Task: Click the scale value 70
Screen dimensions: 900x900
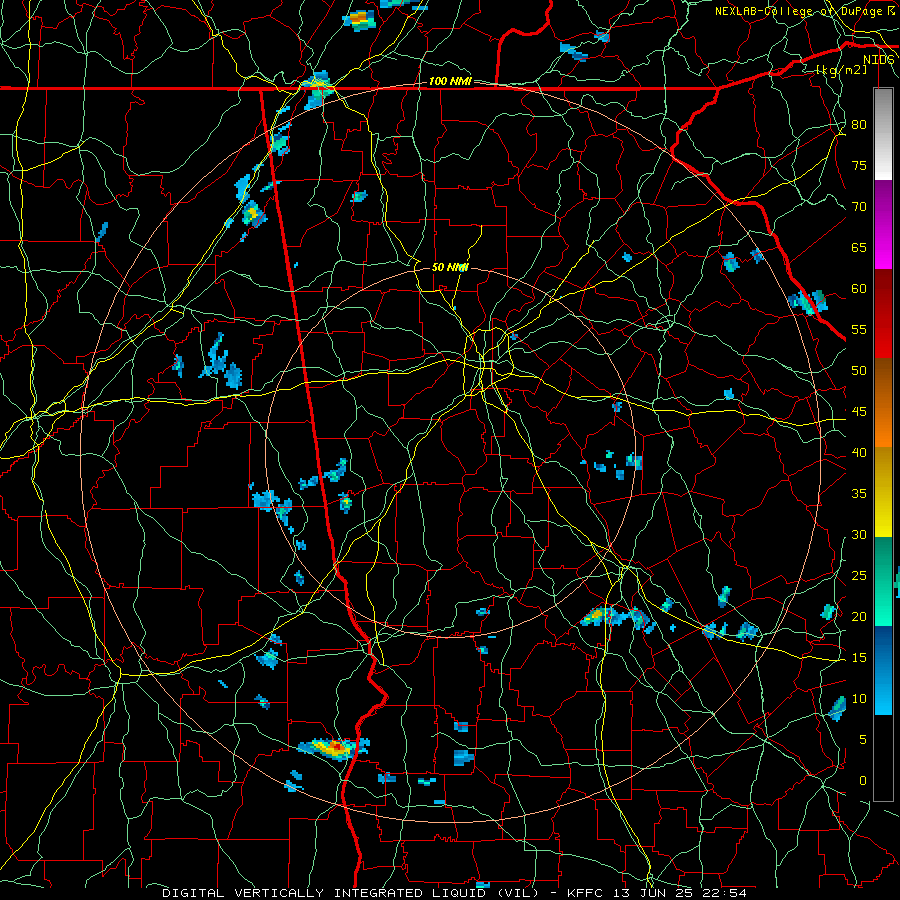Action: [x=859, y=207]
